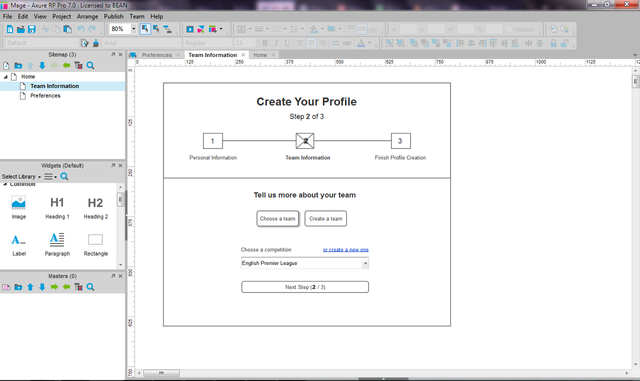This screenshot has height=381, width=640.
Task: Select the Rectangle widget
Action: point(96,244)
